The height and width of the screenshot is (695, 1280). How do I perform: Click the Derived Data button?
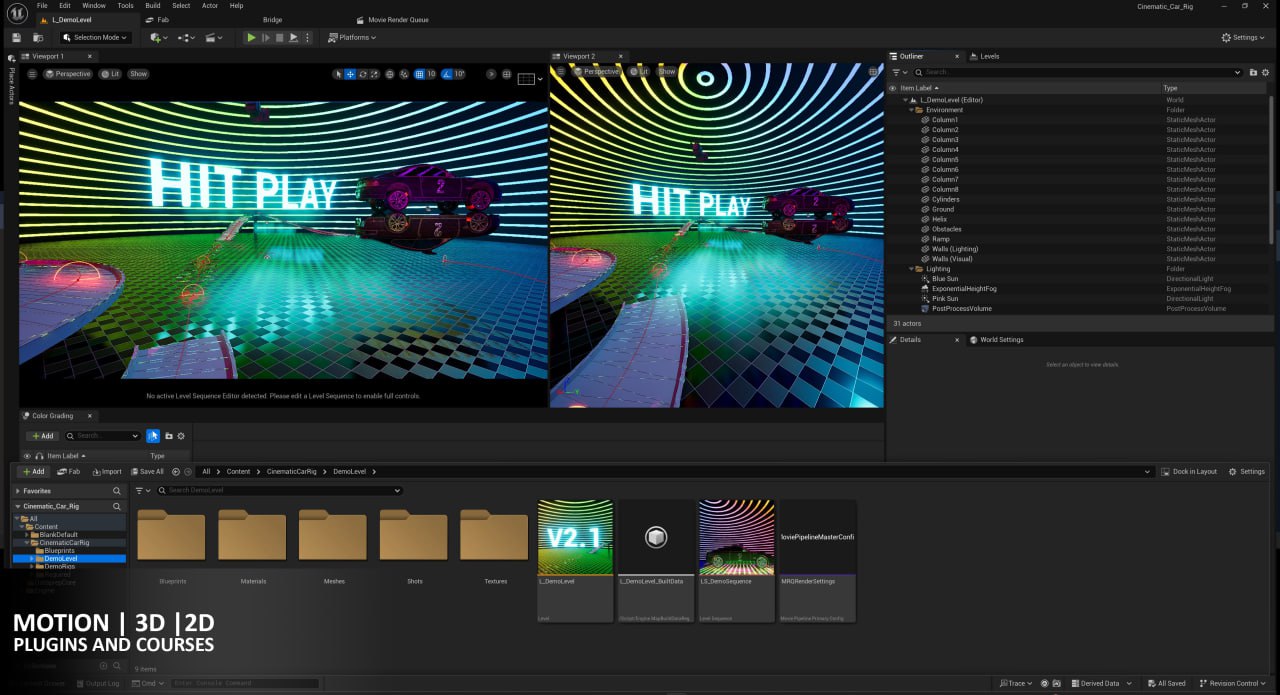[x=1100, y=683]
